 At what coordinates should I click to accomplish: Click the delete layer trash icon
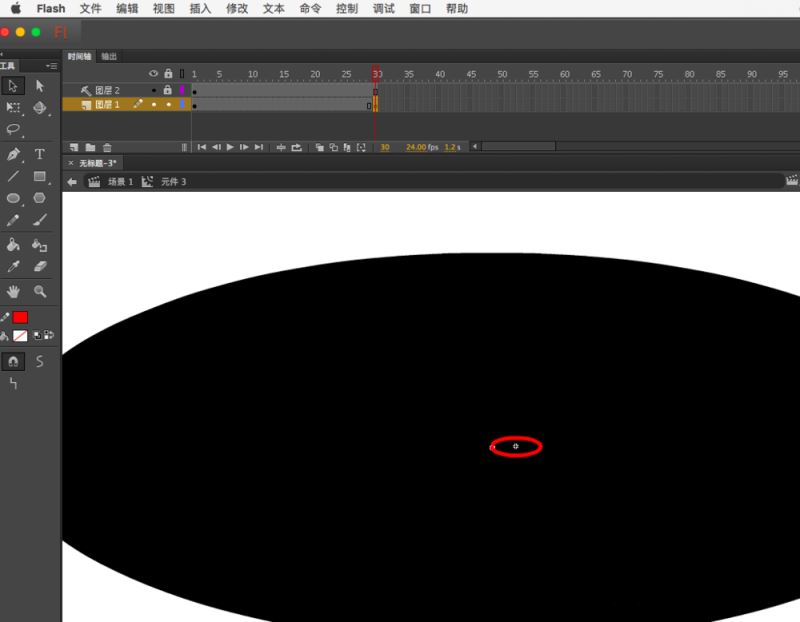(107, 147)
